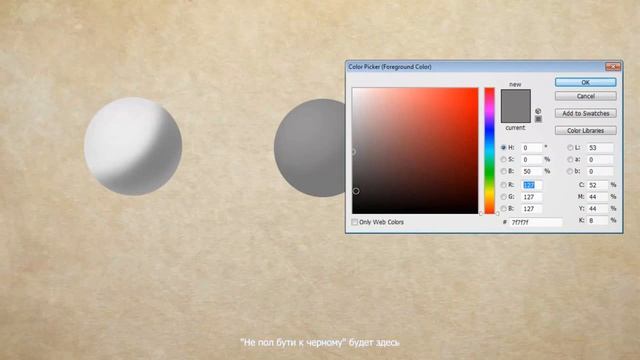640x360 pixels.
Task: Click the M magenta field showing 44
Action: click(x=598, y=197)
